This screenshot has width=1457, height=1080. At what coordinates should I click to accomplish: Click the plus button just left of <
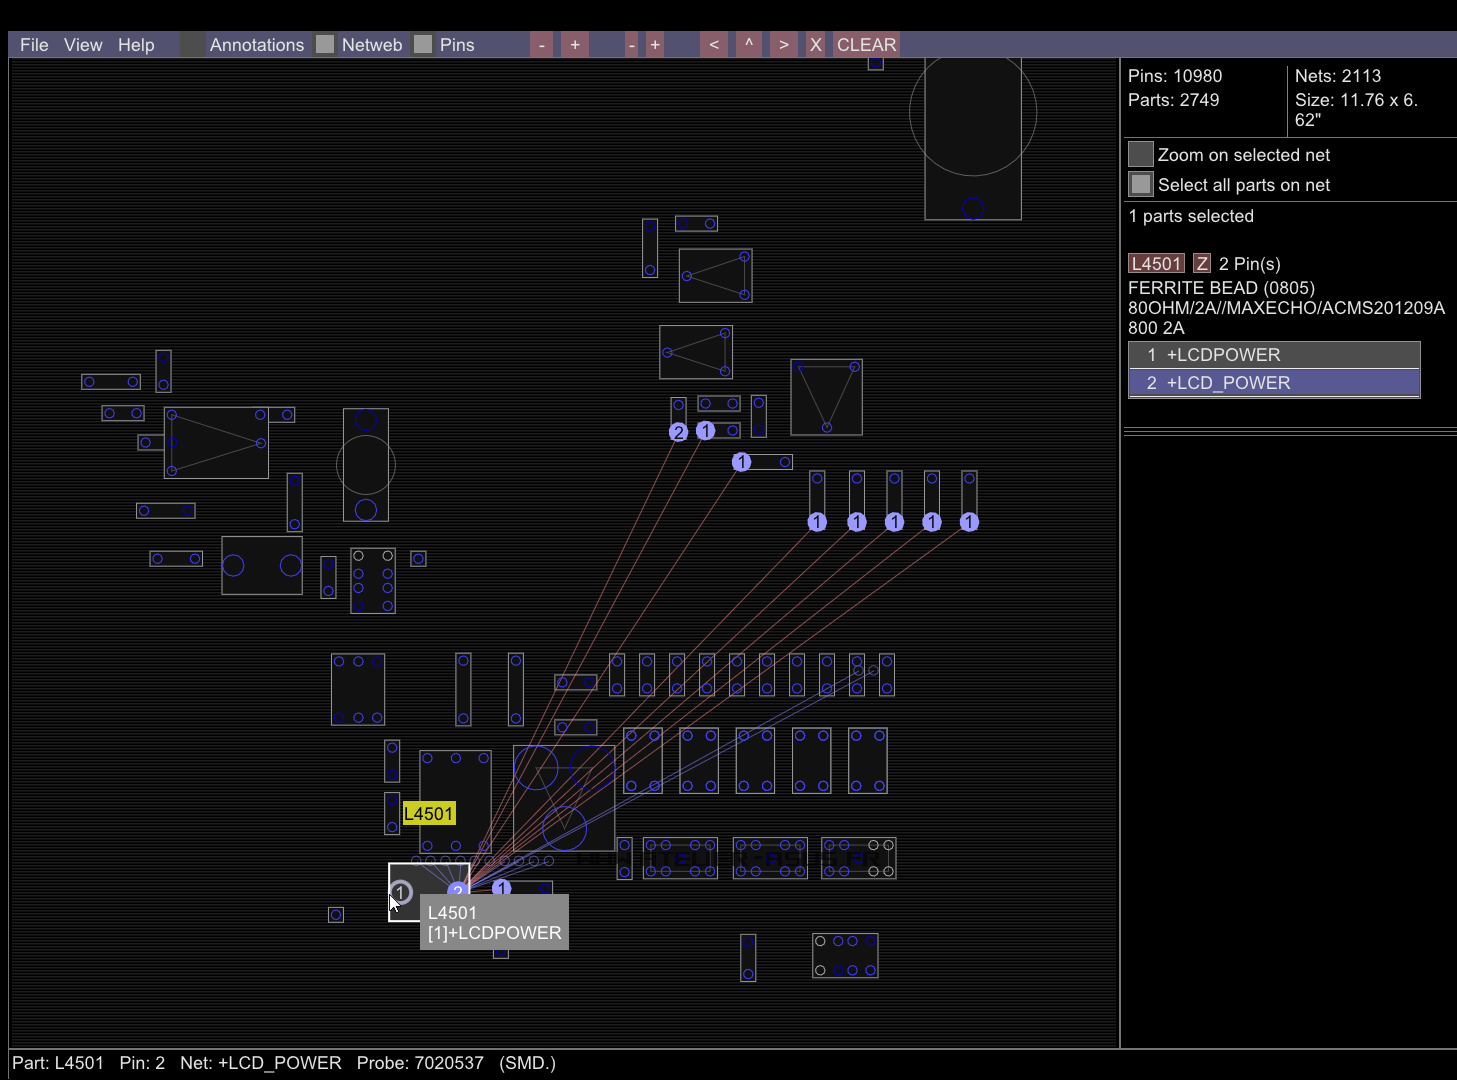[x=655, y=45]
